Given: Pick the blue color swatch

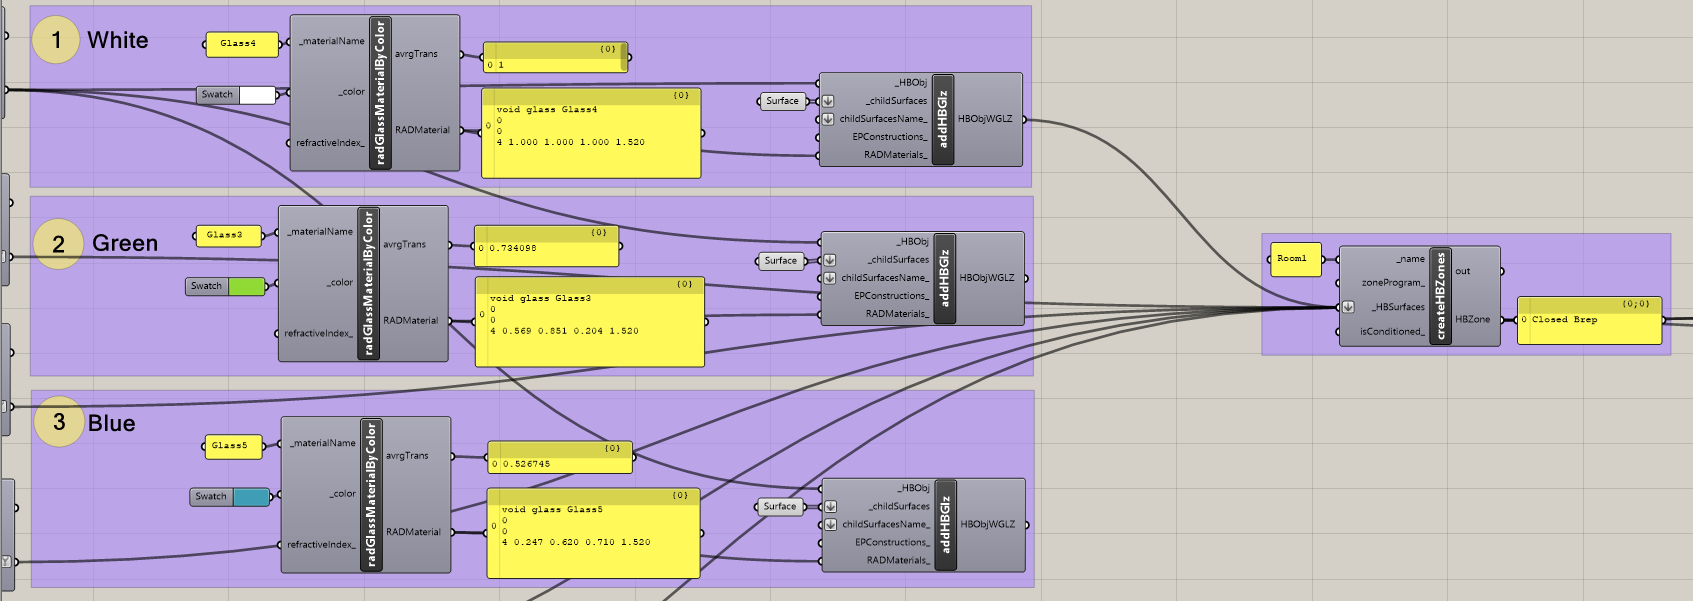Looking at the screenshot, I should 251,497.
